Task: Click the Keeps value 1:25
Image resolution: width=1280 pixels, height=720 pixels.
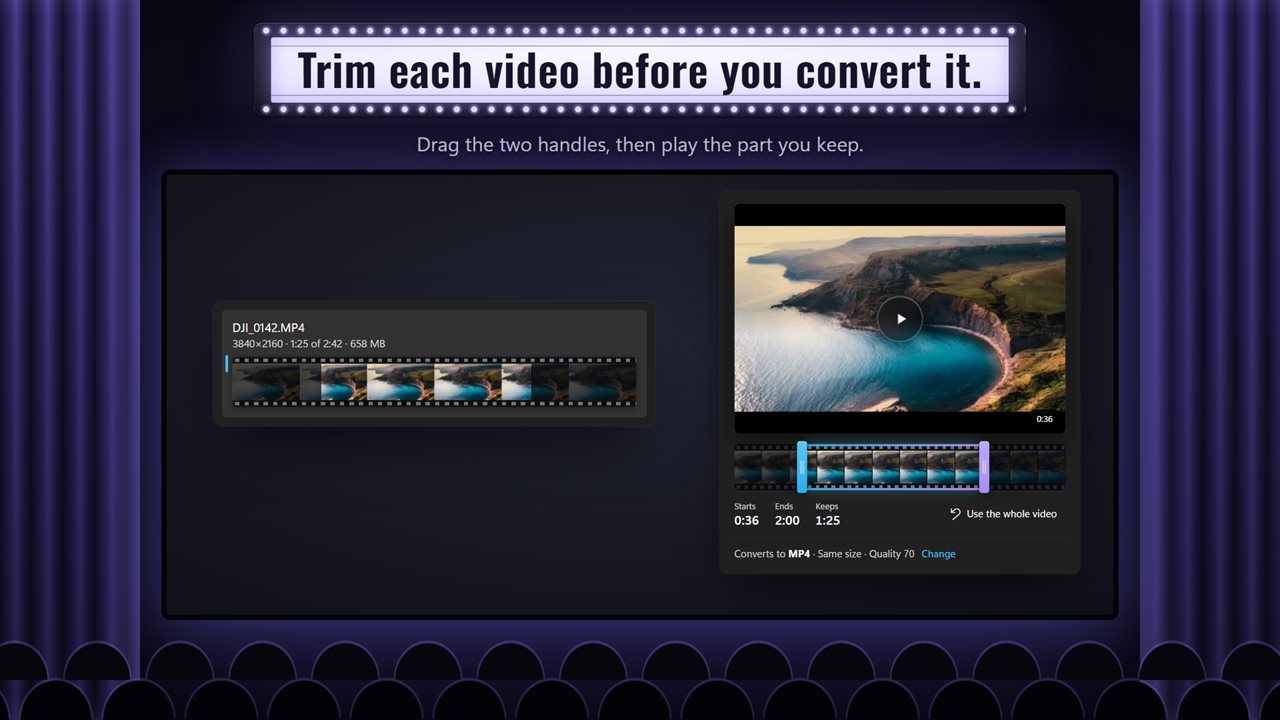Action: tap(827, 521)
